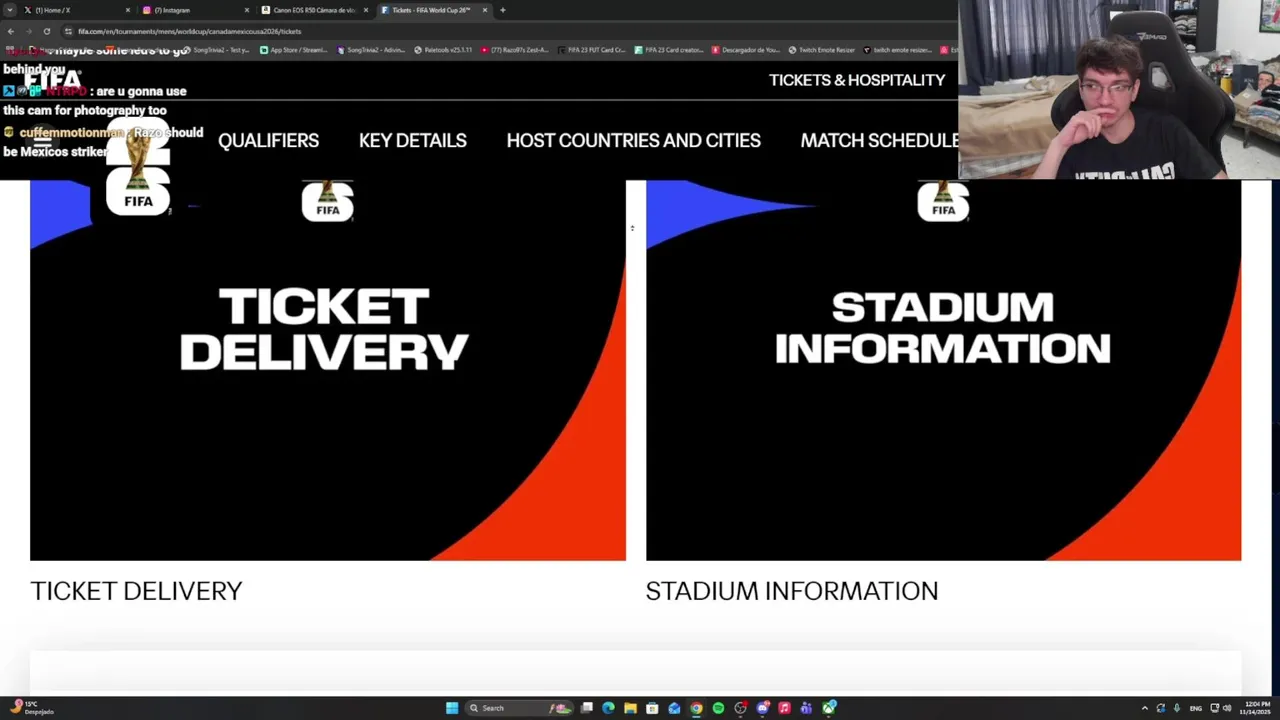This screenshot has height=720, width=1280.
Task: Open Discord from the taskbar
Action: tap(763, 708)
